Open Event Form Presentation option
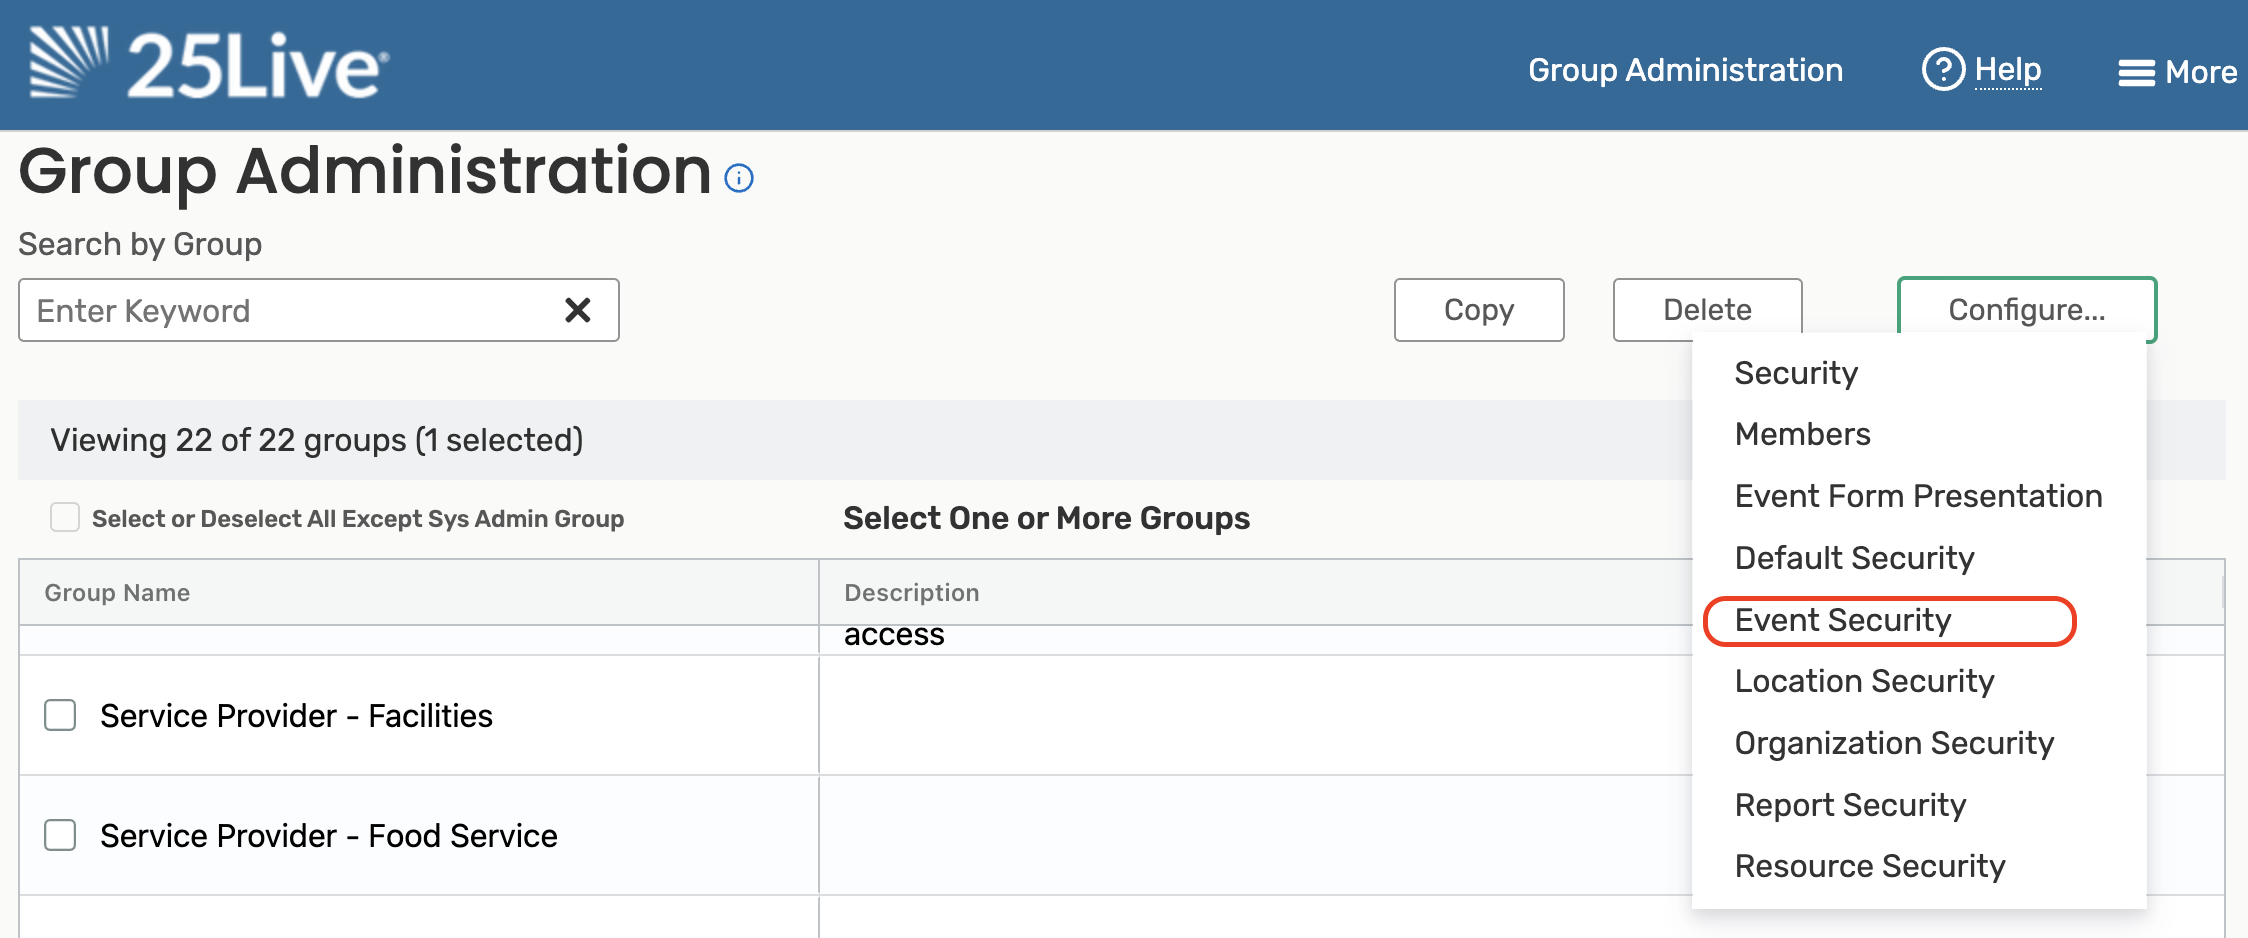2248x938 pixels. click(x=1918, y=496)
